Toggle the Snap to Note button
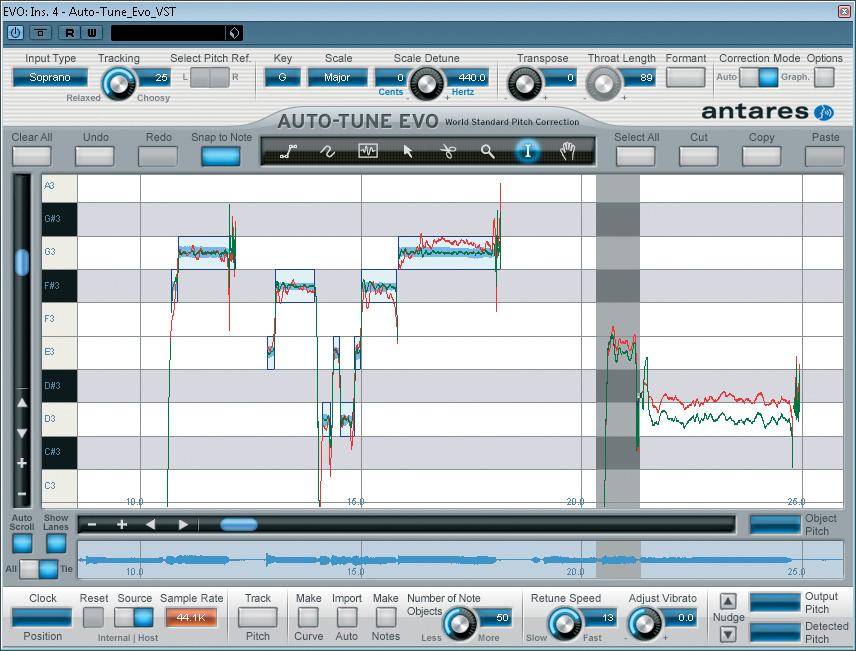The height and width of the screenshot is (651, 856). [x=221, y=156]
